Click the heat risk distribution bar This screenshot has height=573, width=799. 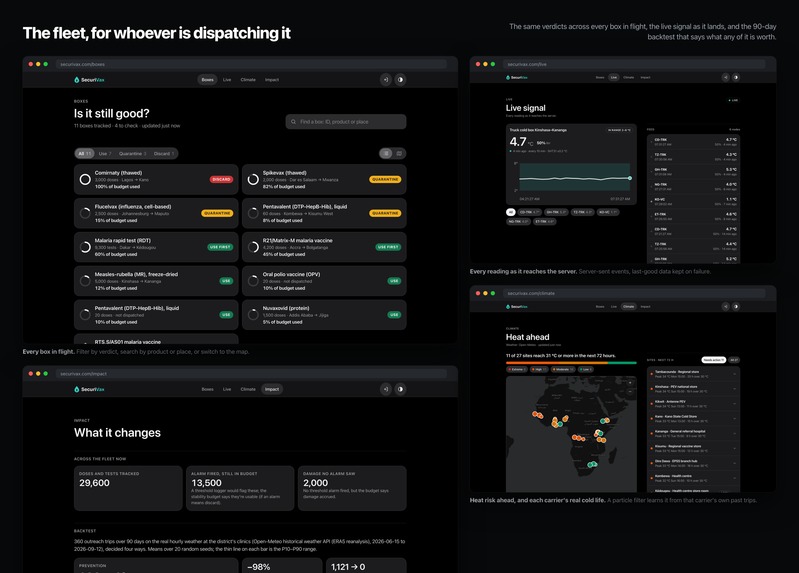pos(571,363)
